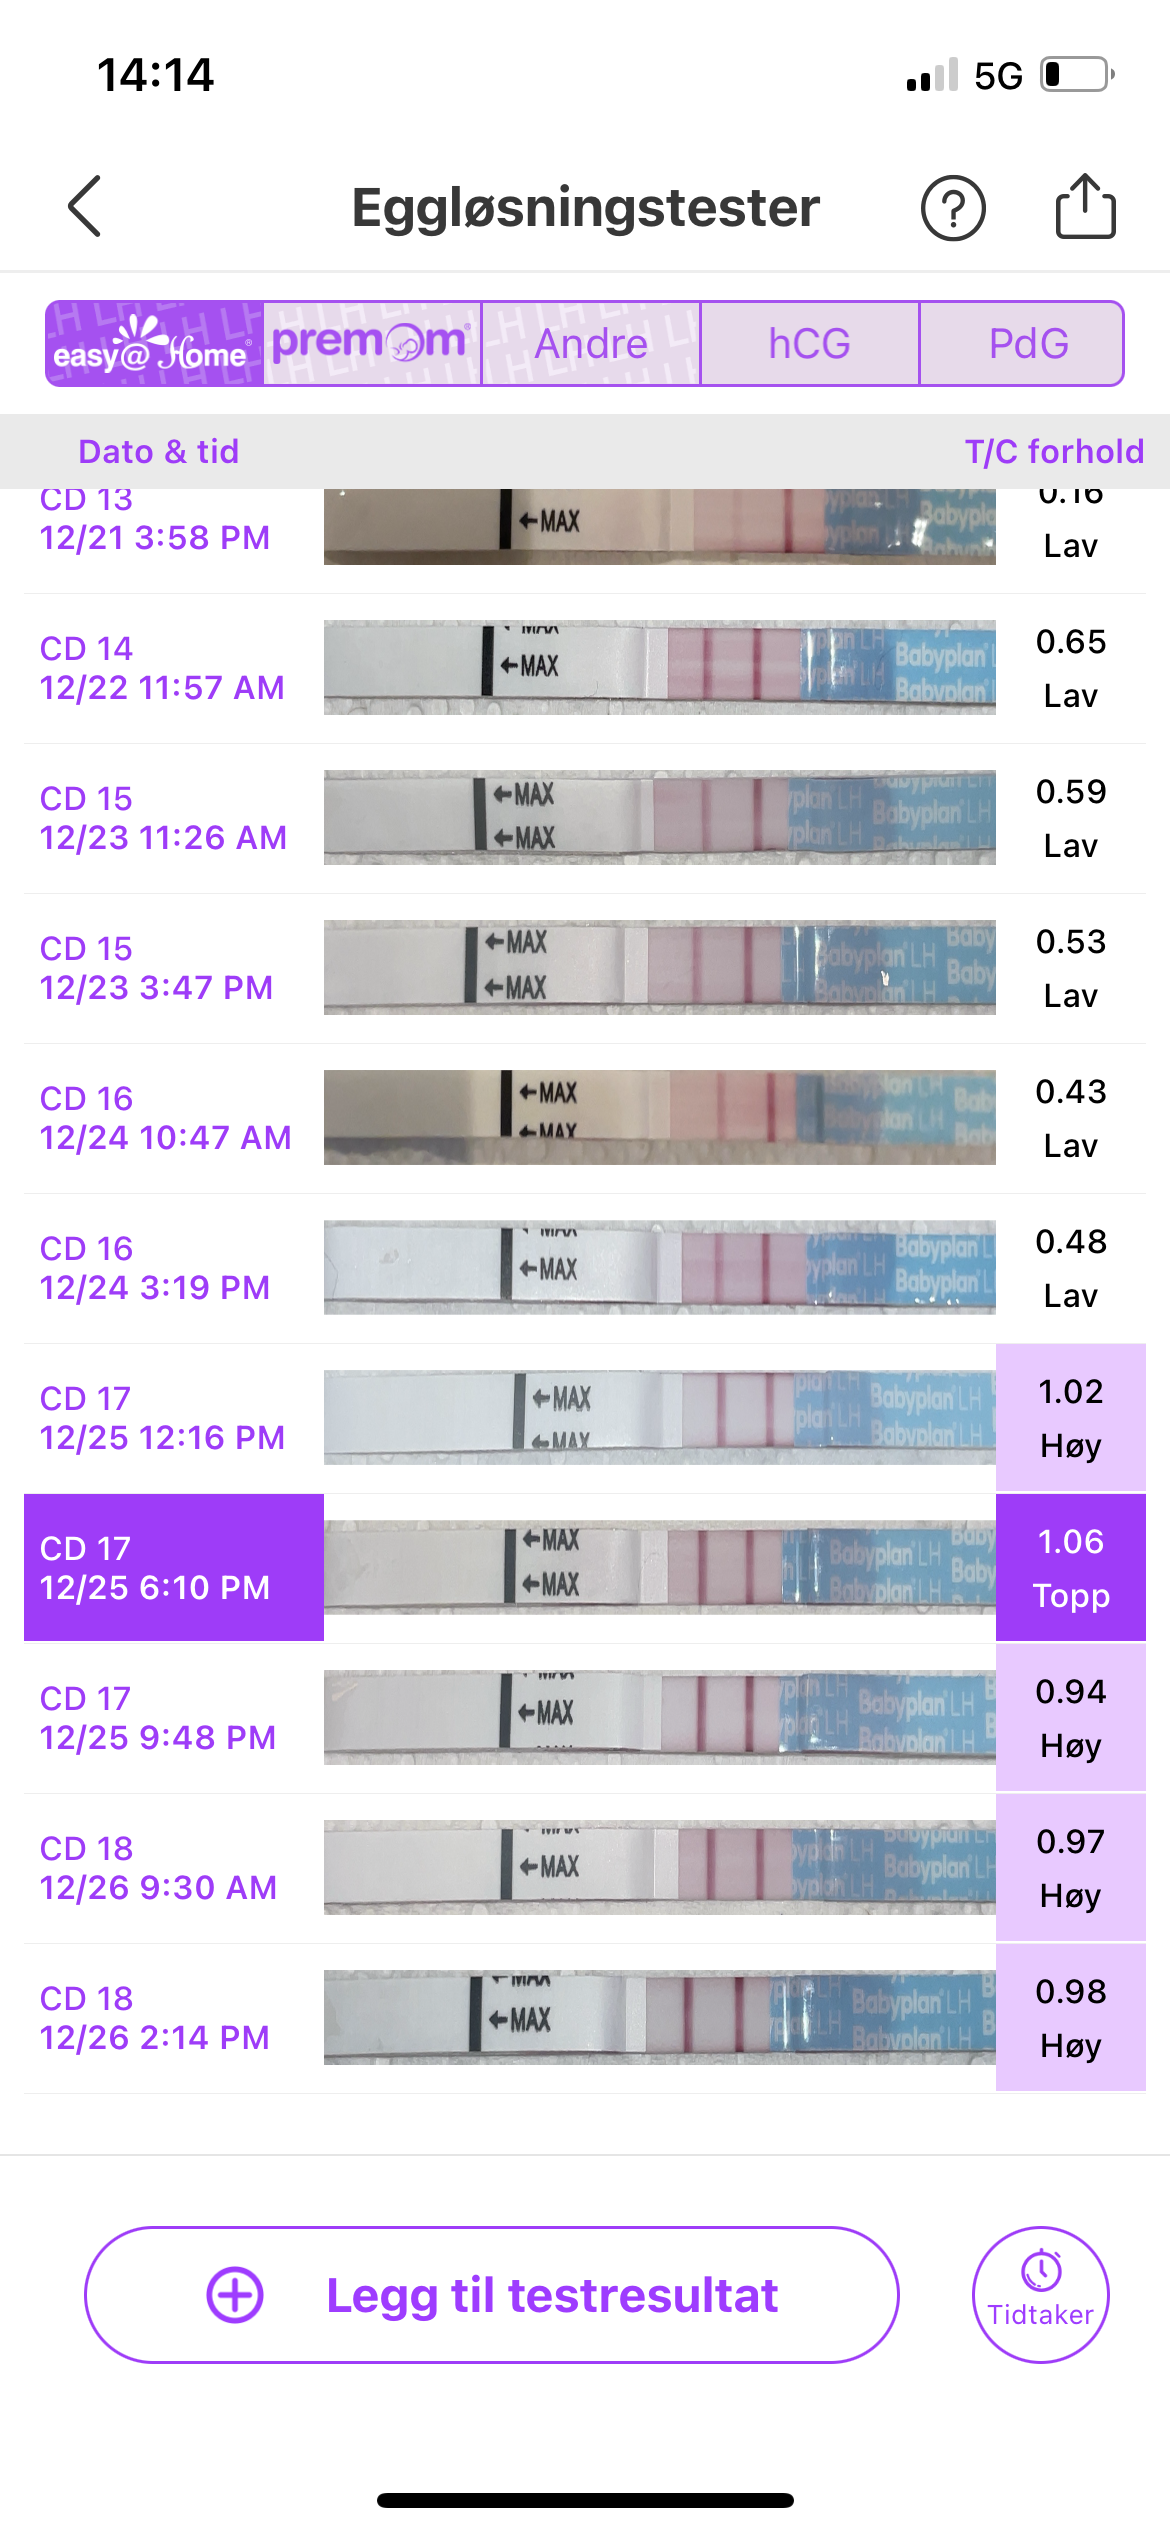Tap the plus icon to add result
Screen dimensions: 1170x2532
235,2295
